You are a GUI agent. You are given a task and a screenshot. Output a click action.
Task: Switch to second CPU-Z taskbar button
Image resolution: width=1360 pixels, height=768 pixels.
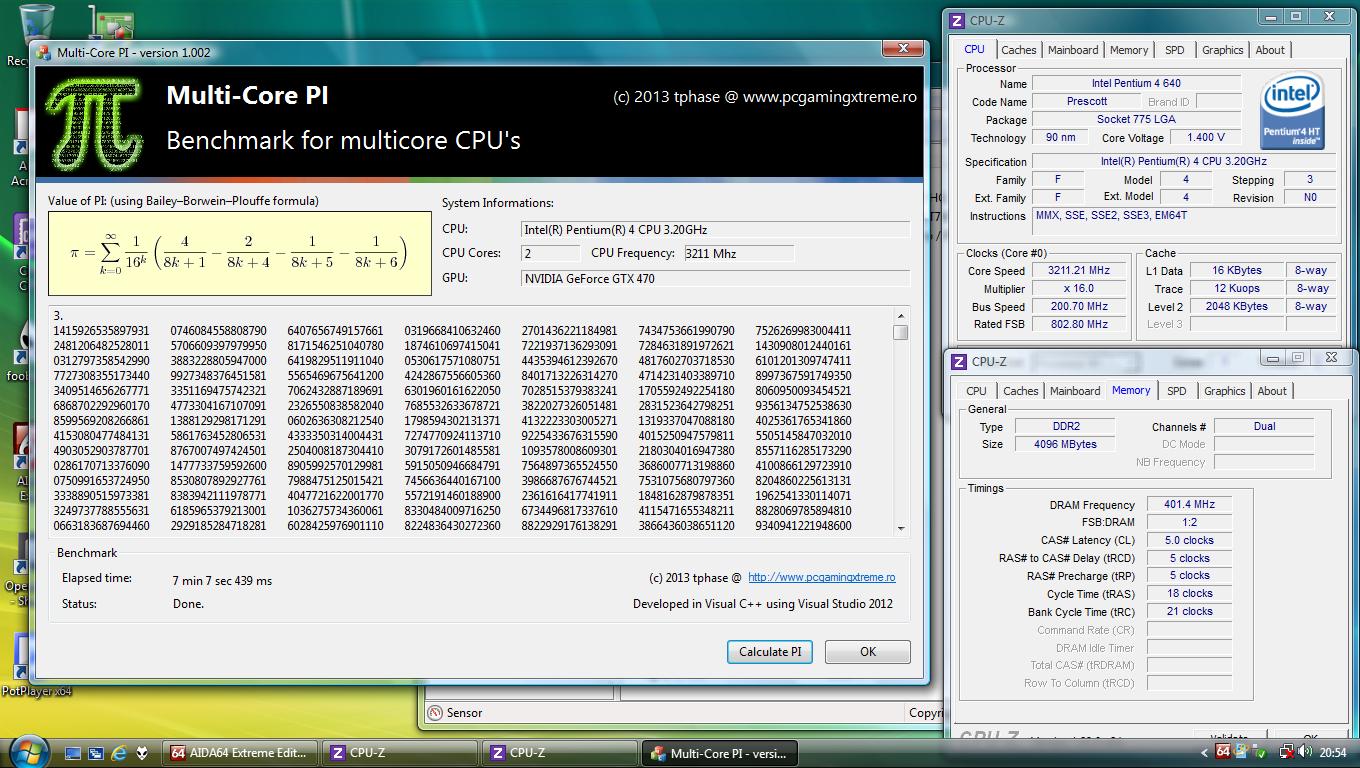click(x=559, y=753)
